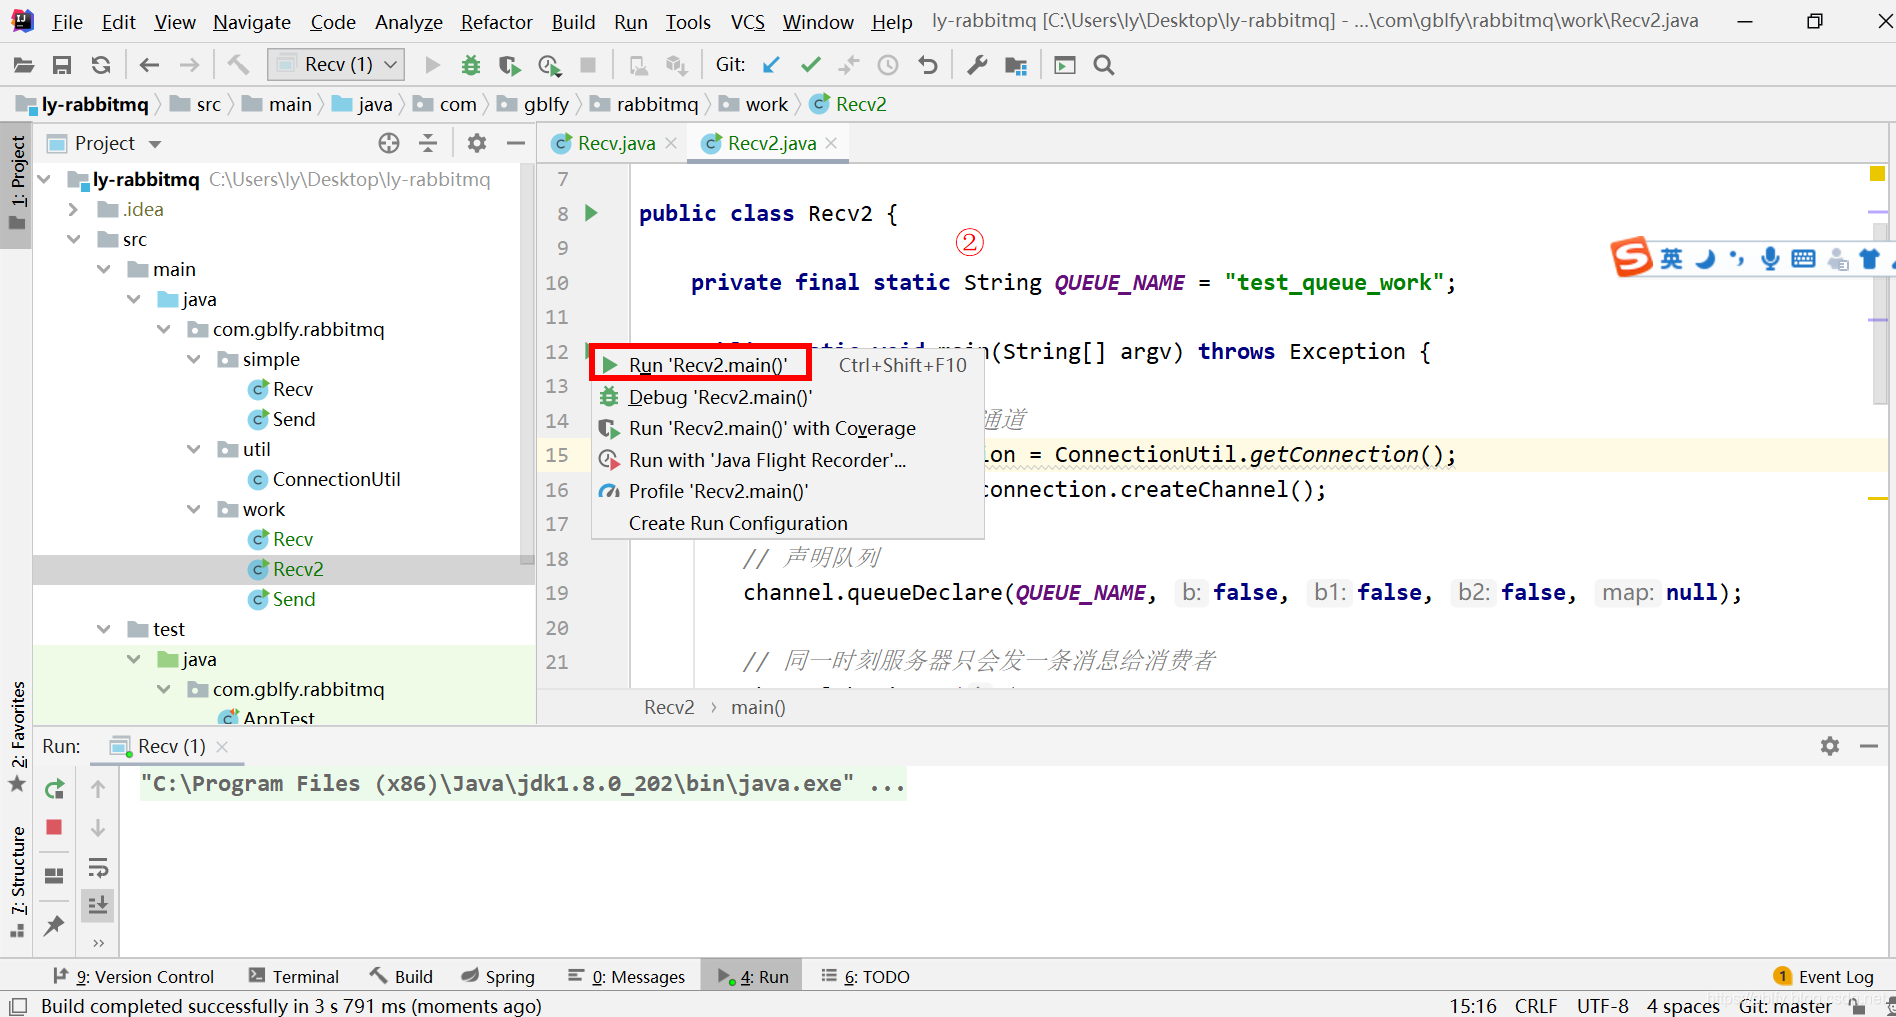Click Git: master branch in status bar

(1785, 1006)
